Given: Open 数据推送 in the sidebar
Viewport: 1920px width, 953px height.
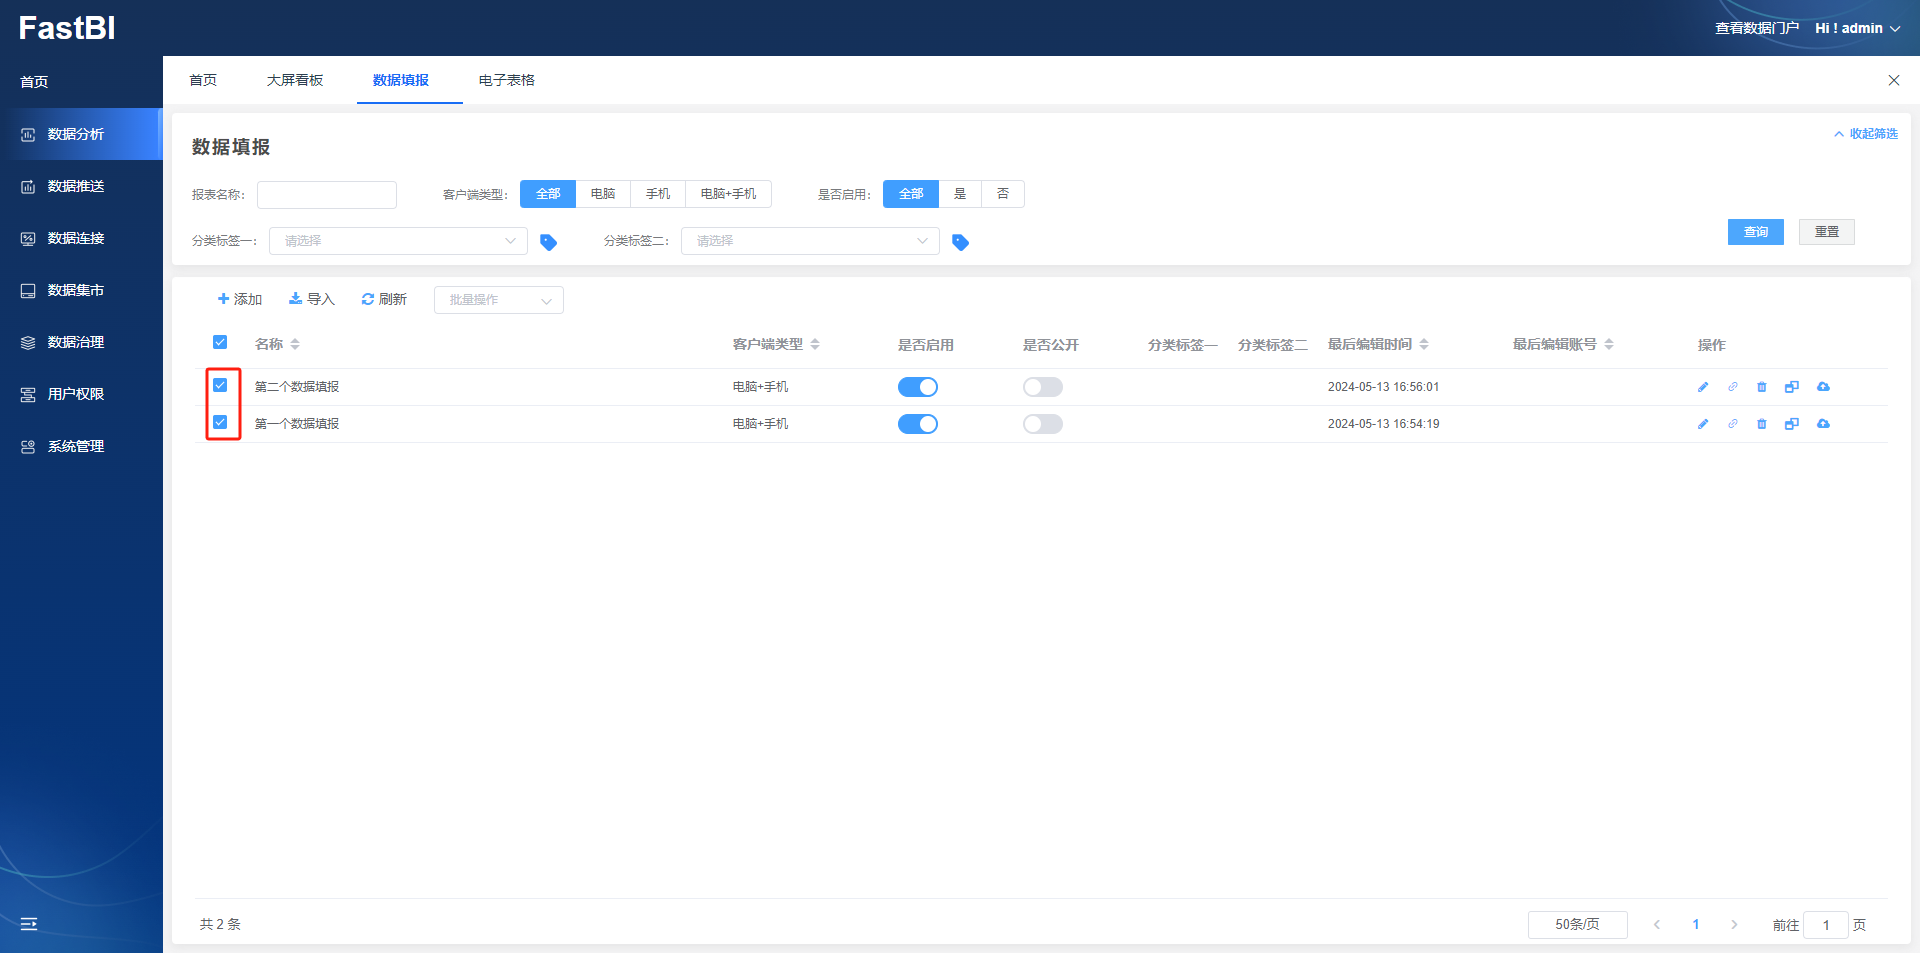Looking at the screenshot, I should tap(80, 186).
